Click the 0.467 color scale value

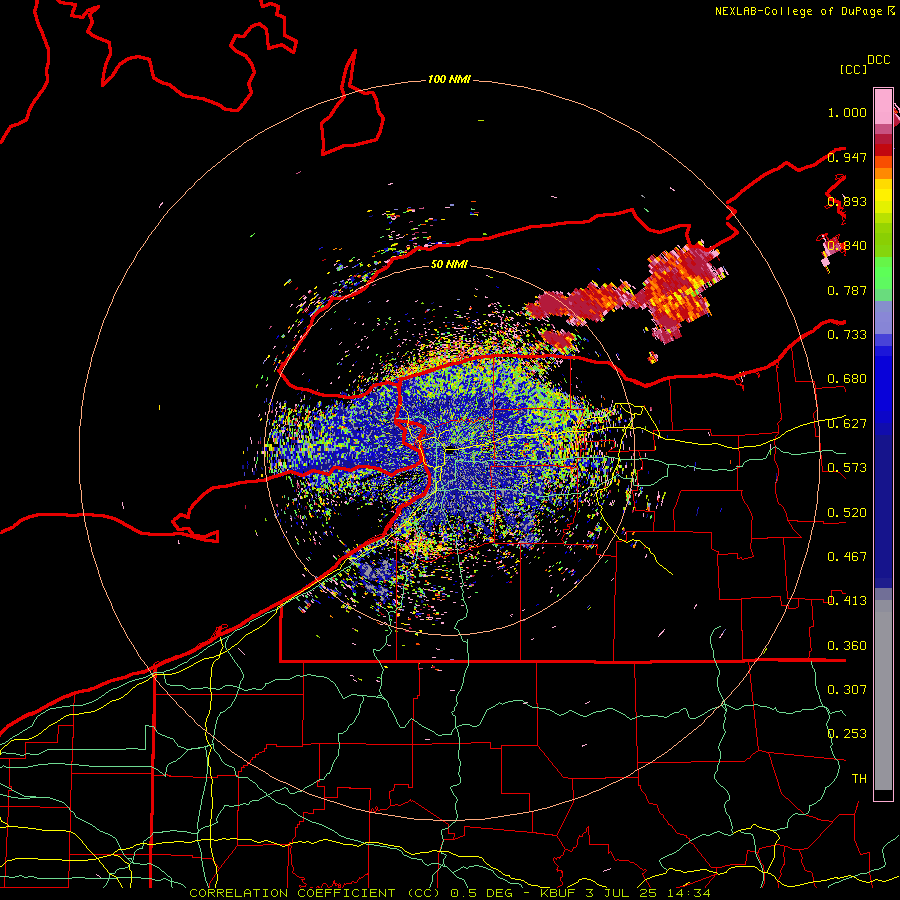[x=847, y=556]
